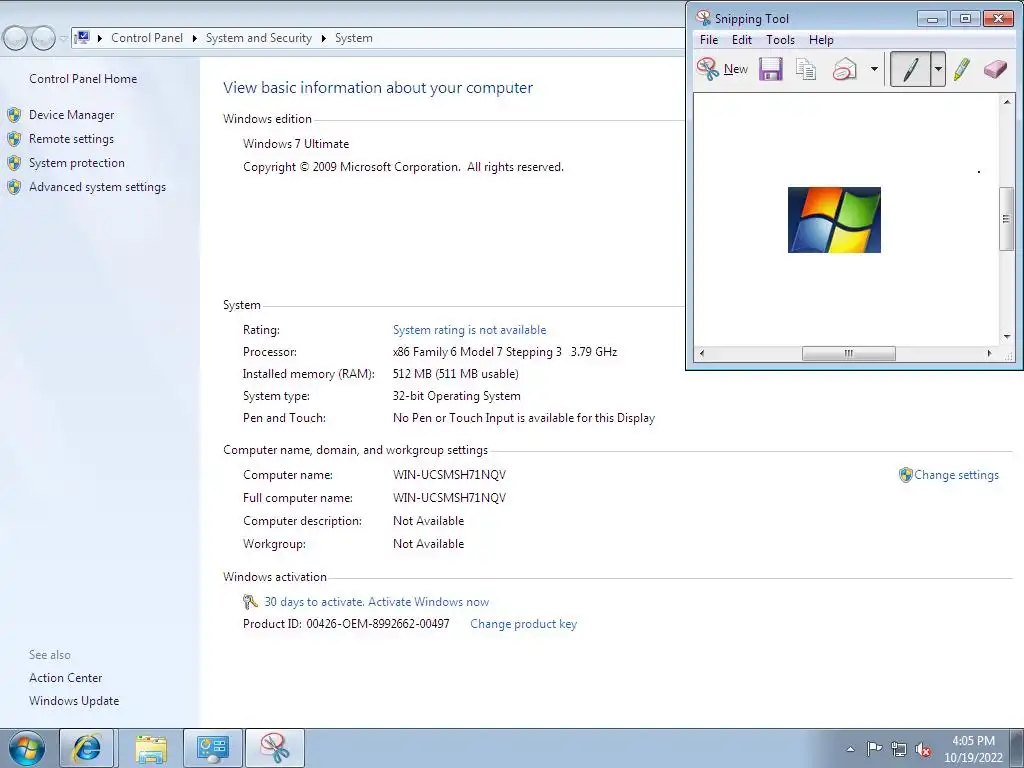Select the Highlighter tool
The height and width of the screenshot is (768, 1024).
(x=961, y=69)
